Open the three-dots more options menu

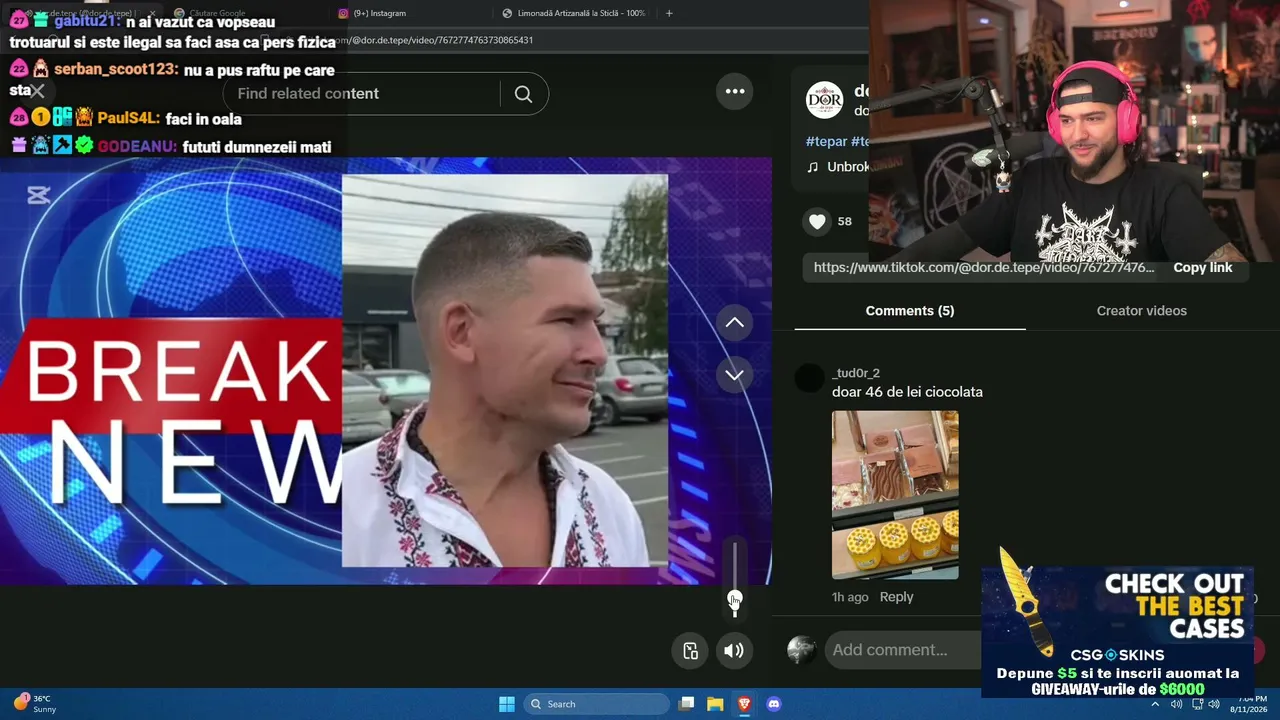click(x=735, y=91)
